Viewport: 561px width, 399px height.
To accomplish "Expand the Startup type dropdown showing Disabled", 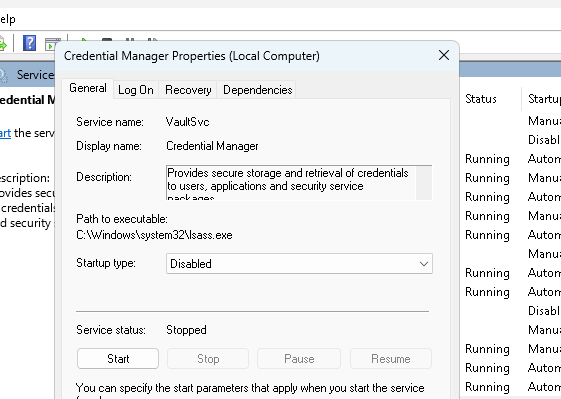I will [299, 264].
